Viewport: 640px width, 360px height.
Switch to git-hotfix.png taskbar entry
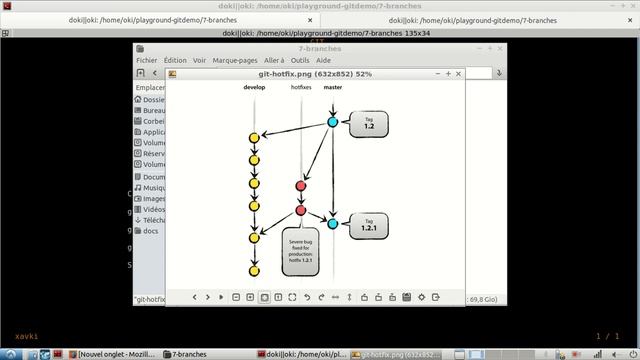tap(396, 354)
